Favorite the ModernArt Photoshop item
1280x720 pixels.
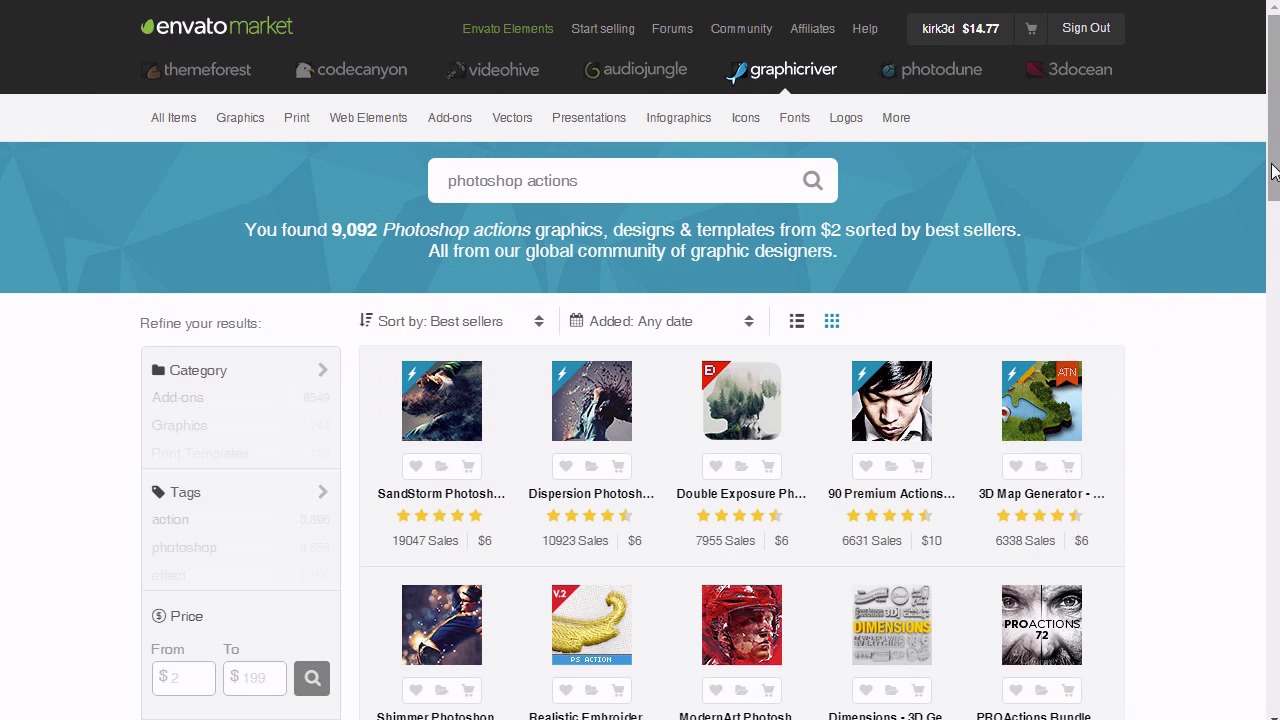[x=715, y=690]
